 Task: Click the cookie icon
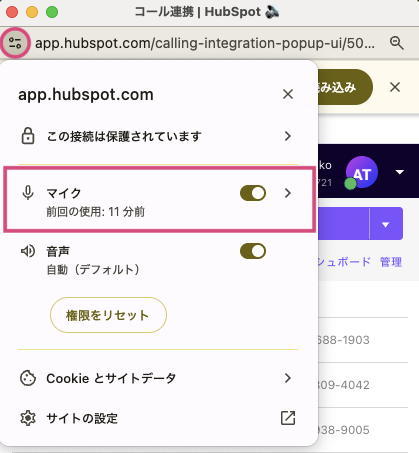coord(28,378)
